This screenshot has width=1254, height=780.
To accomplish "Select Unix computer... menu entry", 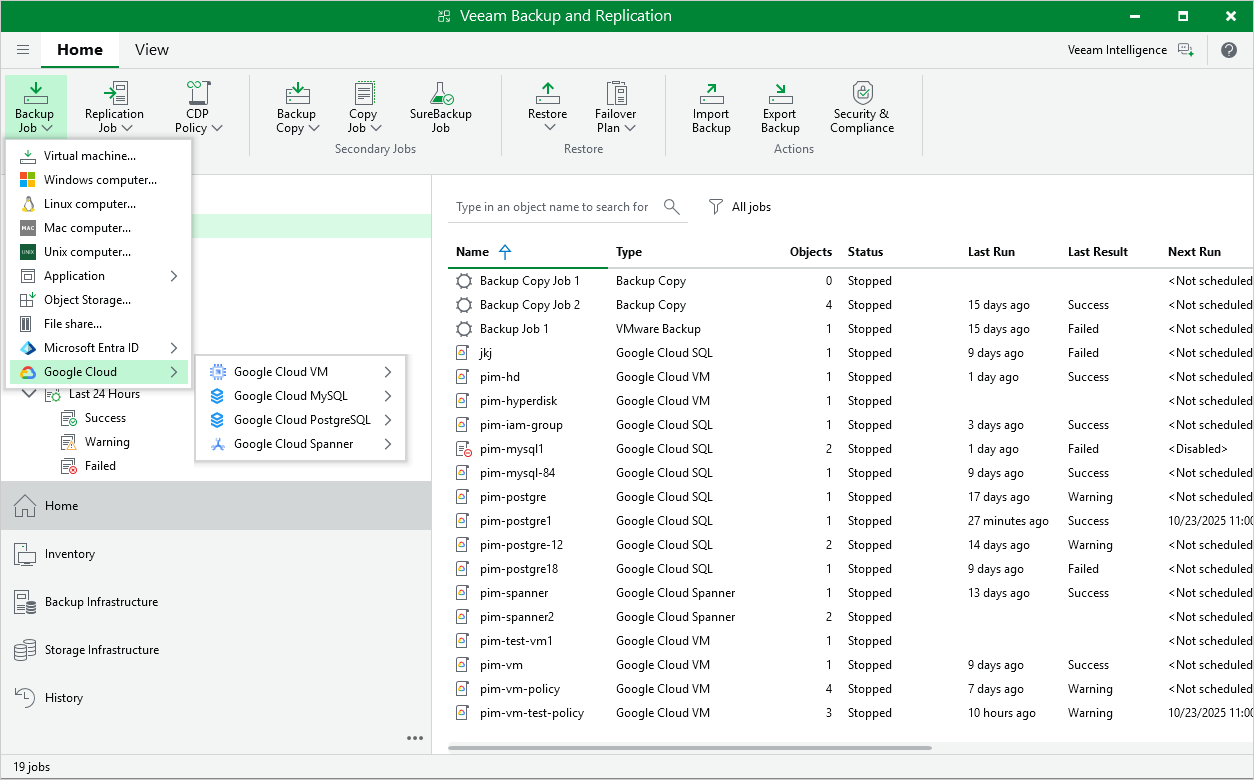I will 98,252.
